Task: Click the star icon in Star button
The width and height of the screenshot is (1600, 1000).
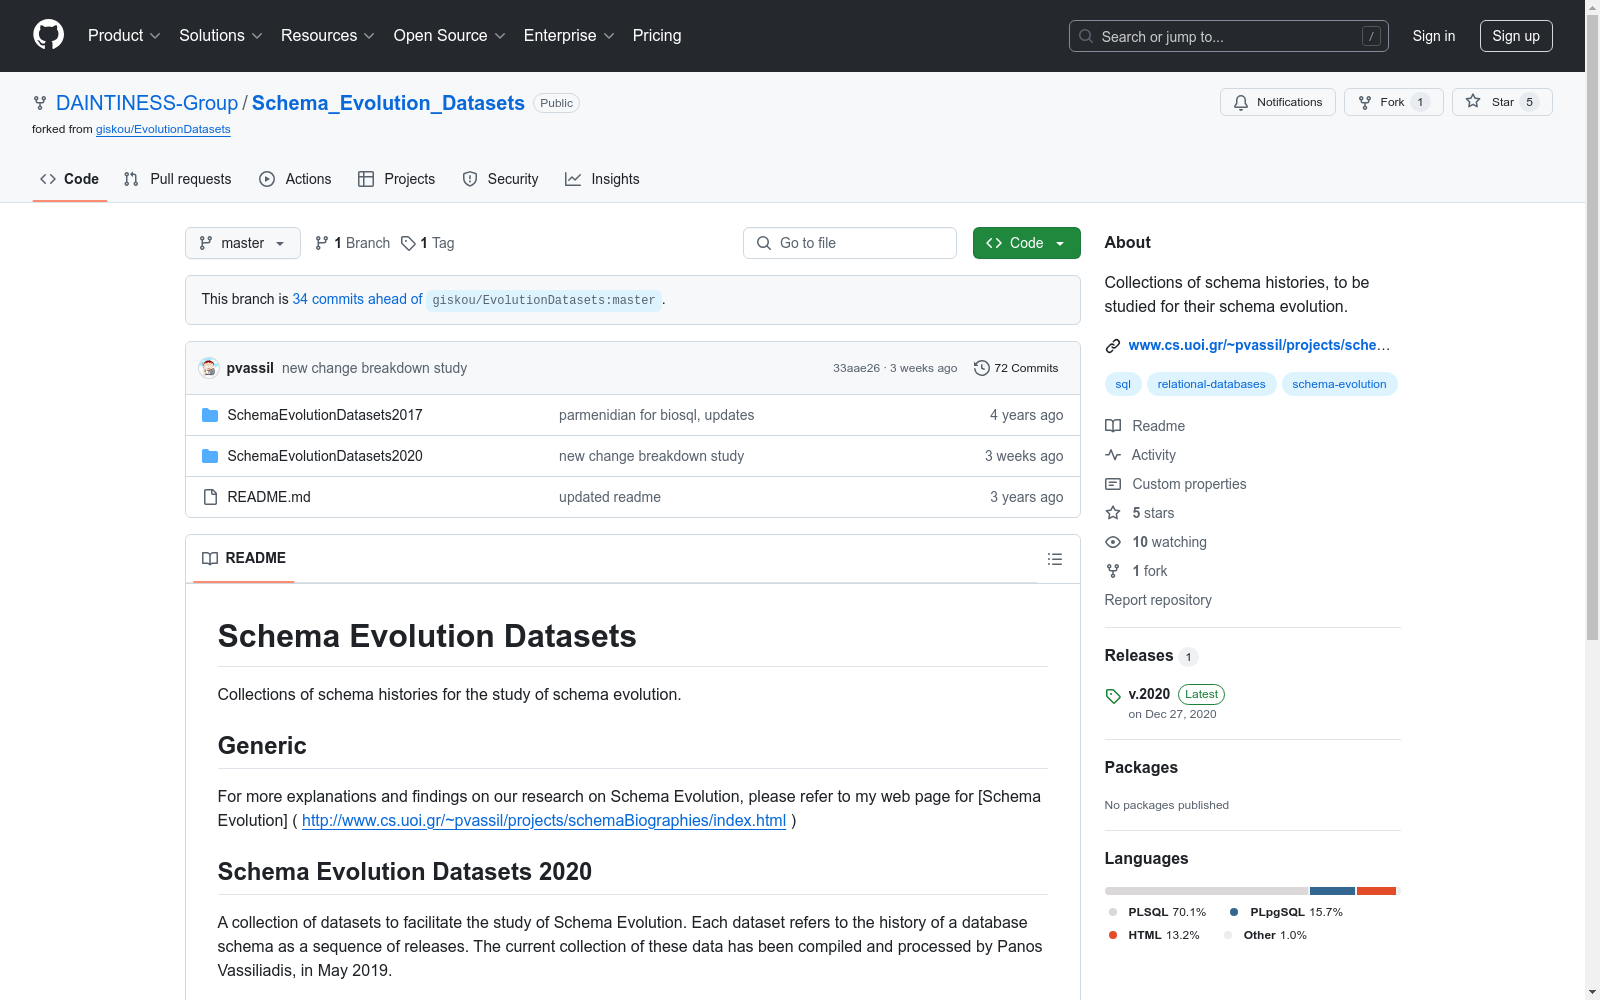Action: coord(1473,102)
